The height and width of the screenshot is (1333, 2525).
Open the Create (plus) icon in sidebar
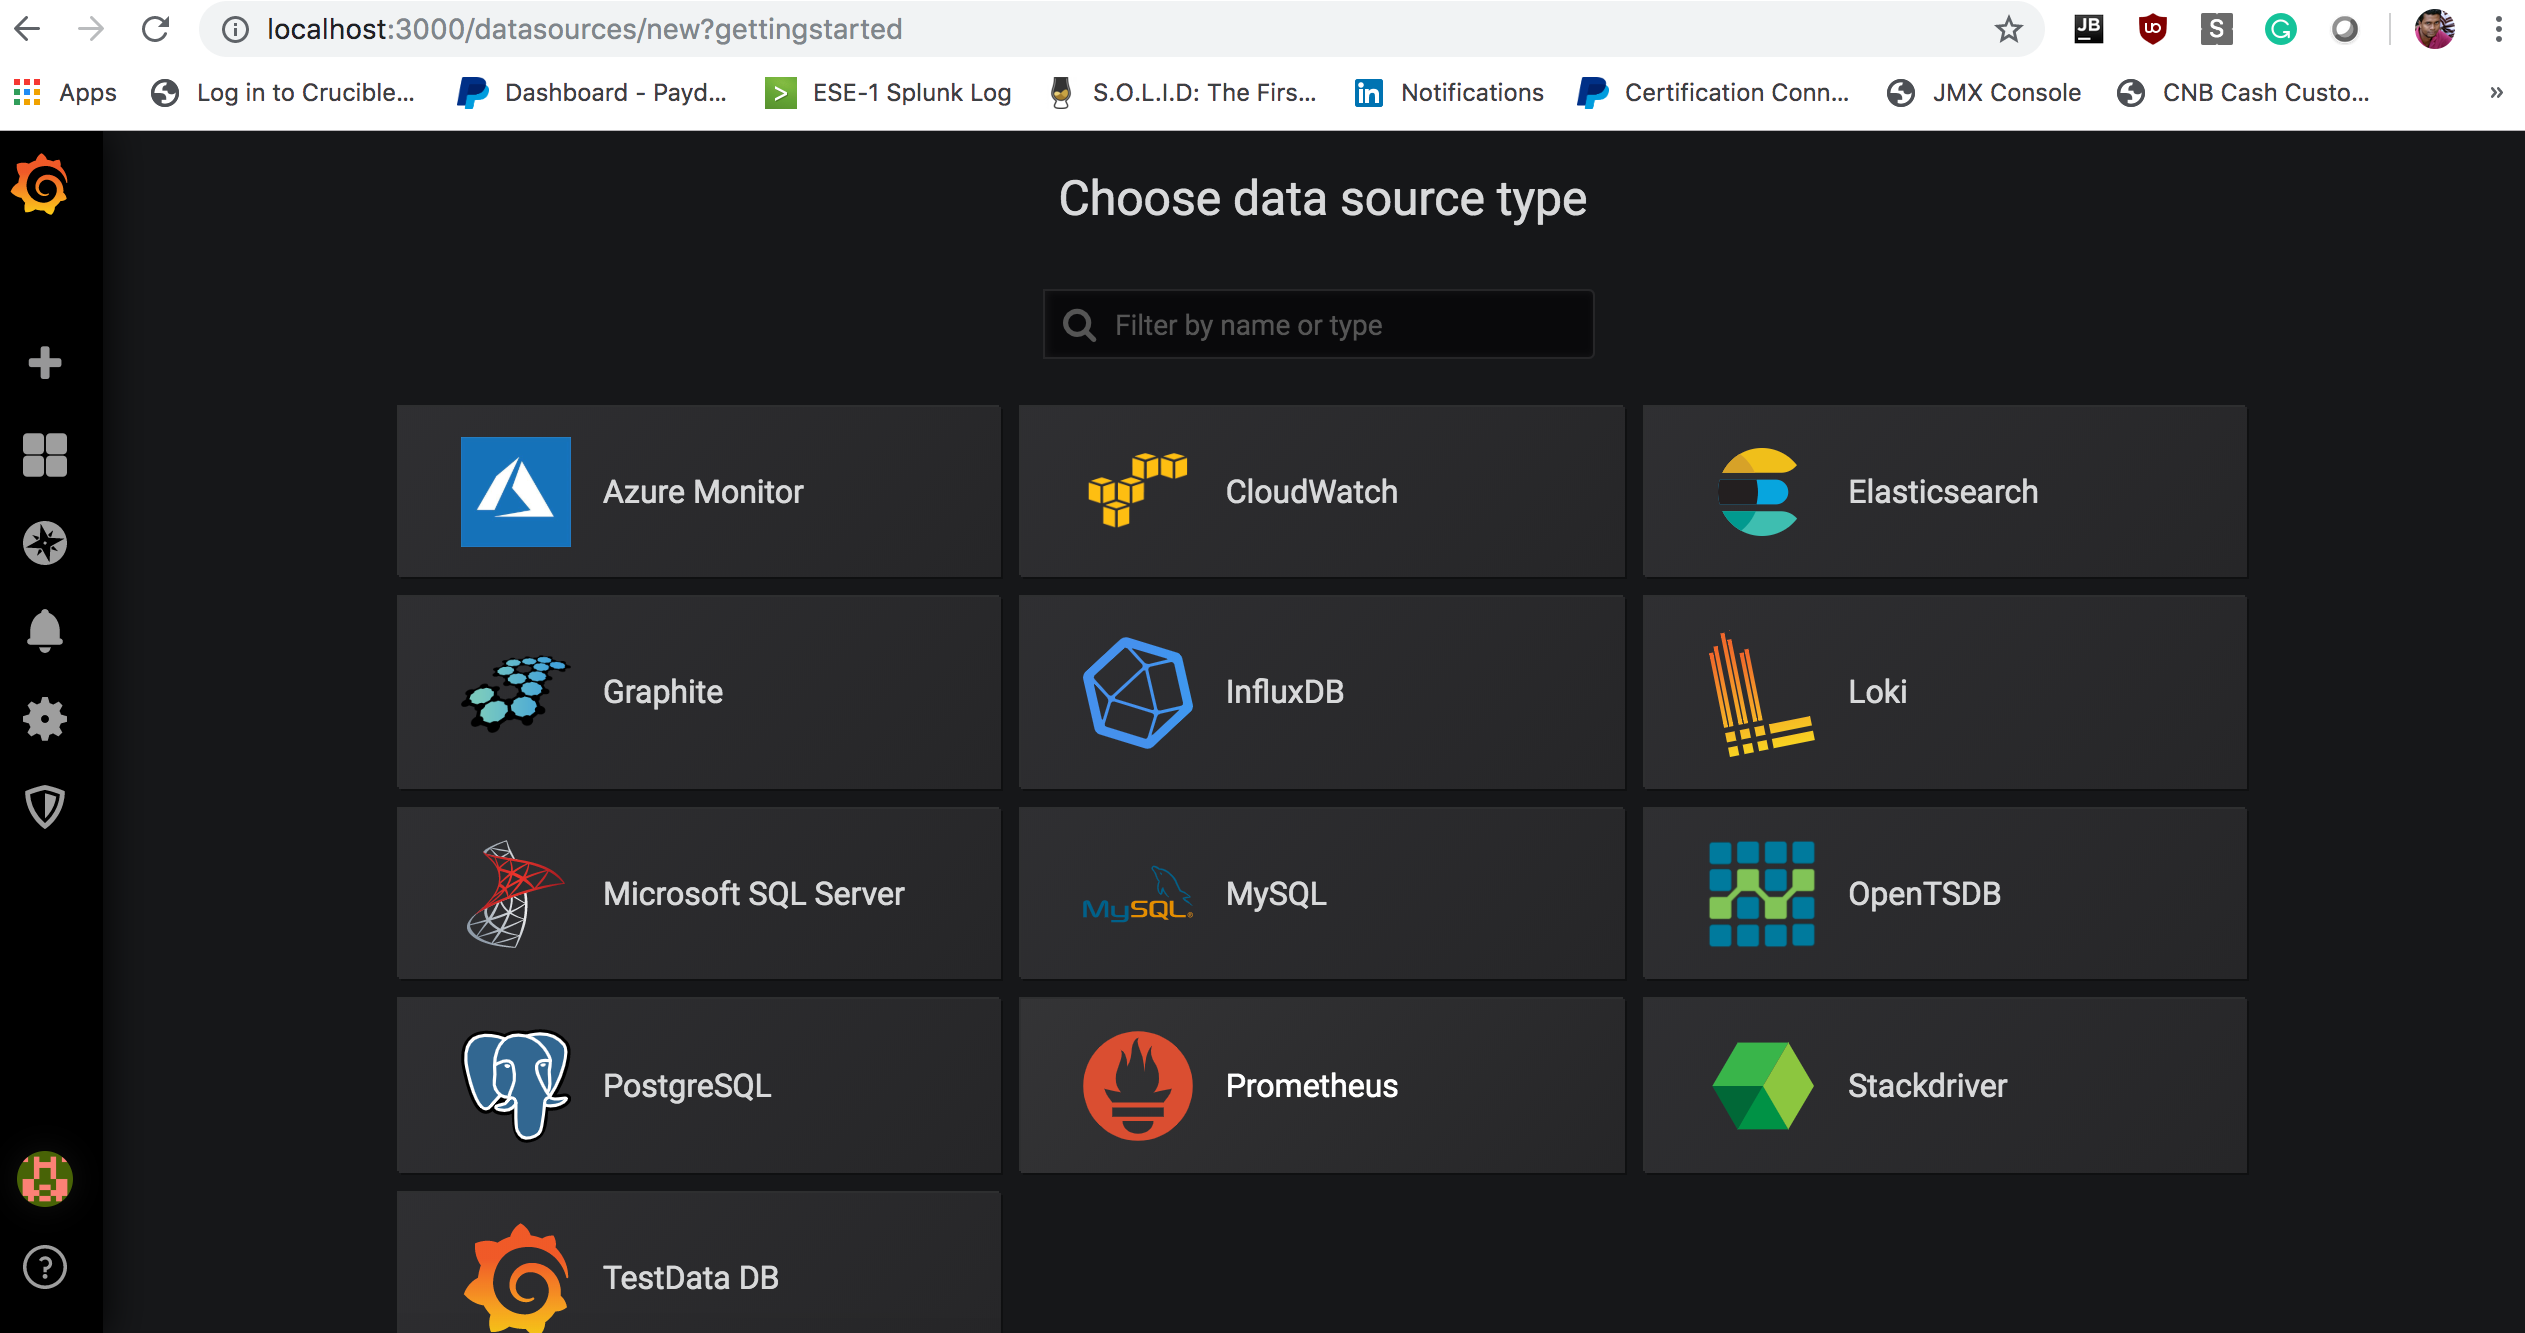44,362
